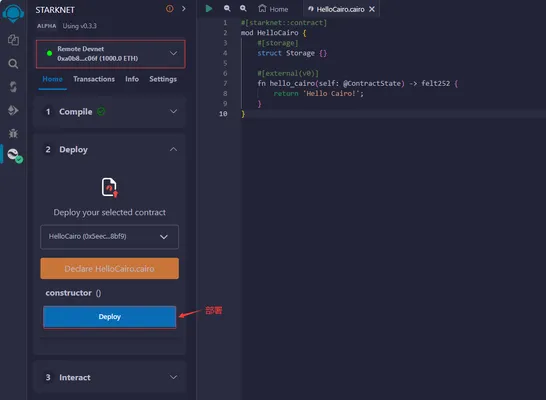Click the green compile success checkmark
546x400 pixels.
tap(101, 112)
